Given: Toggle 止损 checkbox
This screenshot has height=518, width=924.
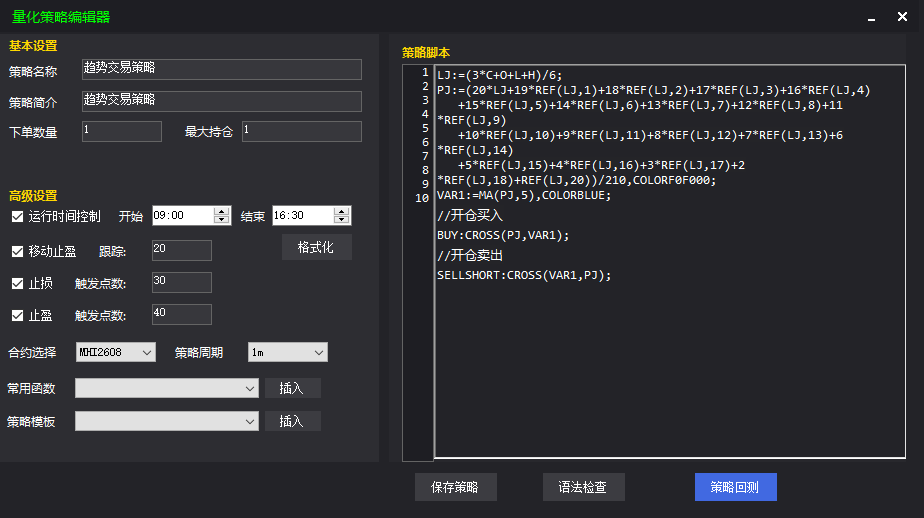Looking at the screenshot, I should pos(18,283).
